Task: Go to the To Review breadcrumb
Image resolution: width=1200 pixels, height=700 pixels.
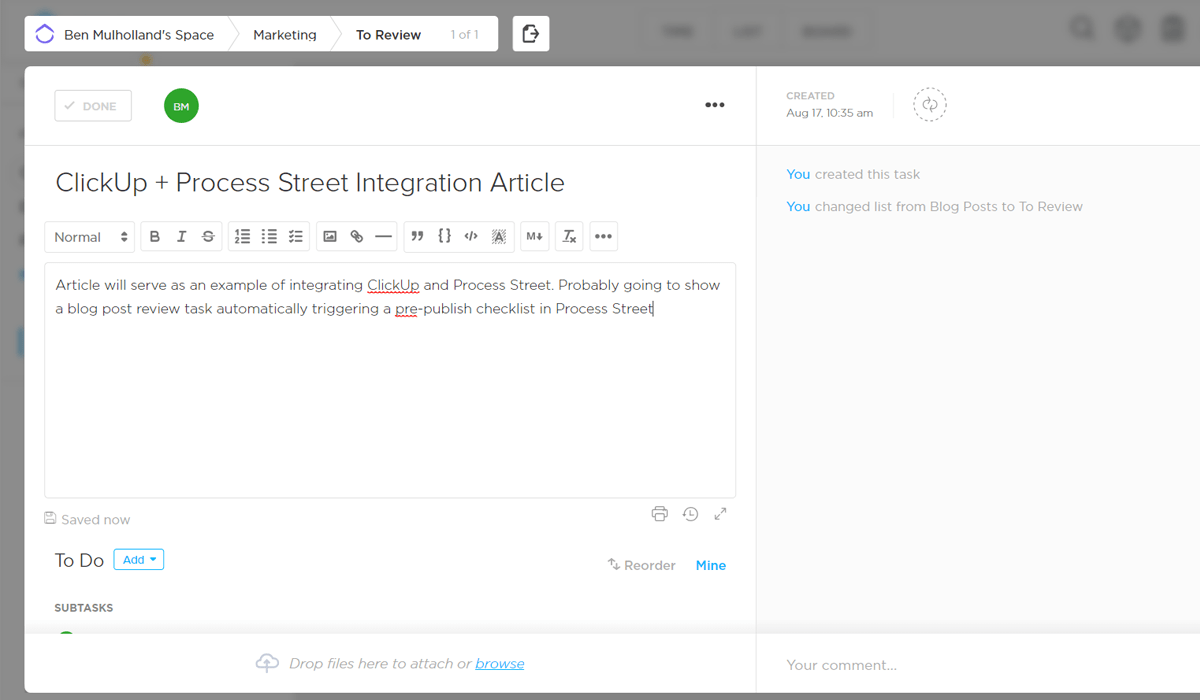Action: [388, 34]
